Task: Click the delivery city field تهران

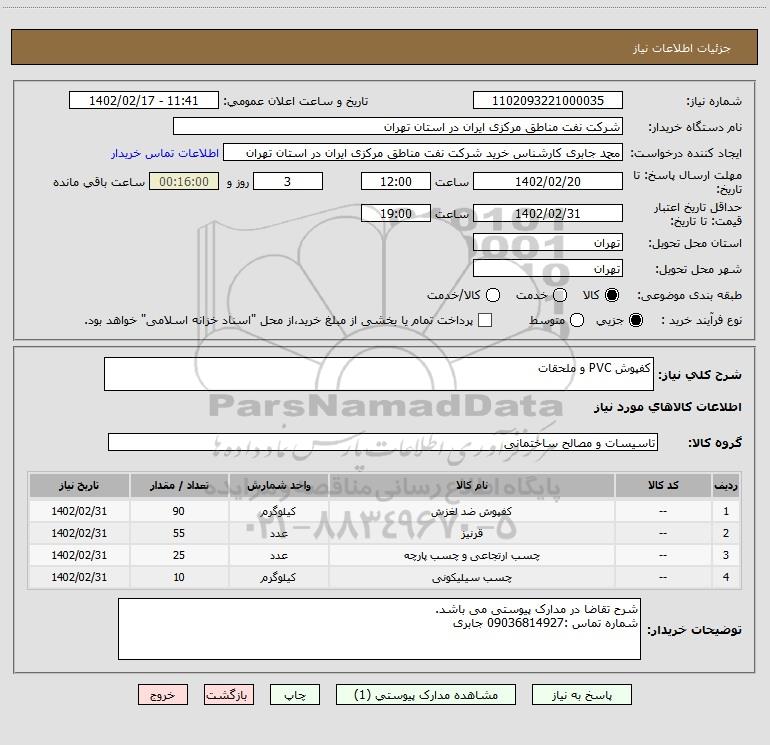Action: click(x=548, y=269)
